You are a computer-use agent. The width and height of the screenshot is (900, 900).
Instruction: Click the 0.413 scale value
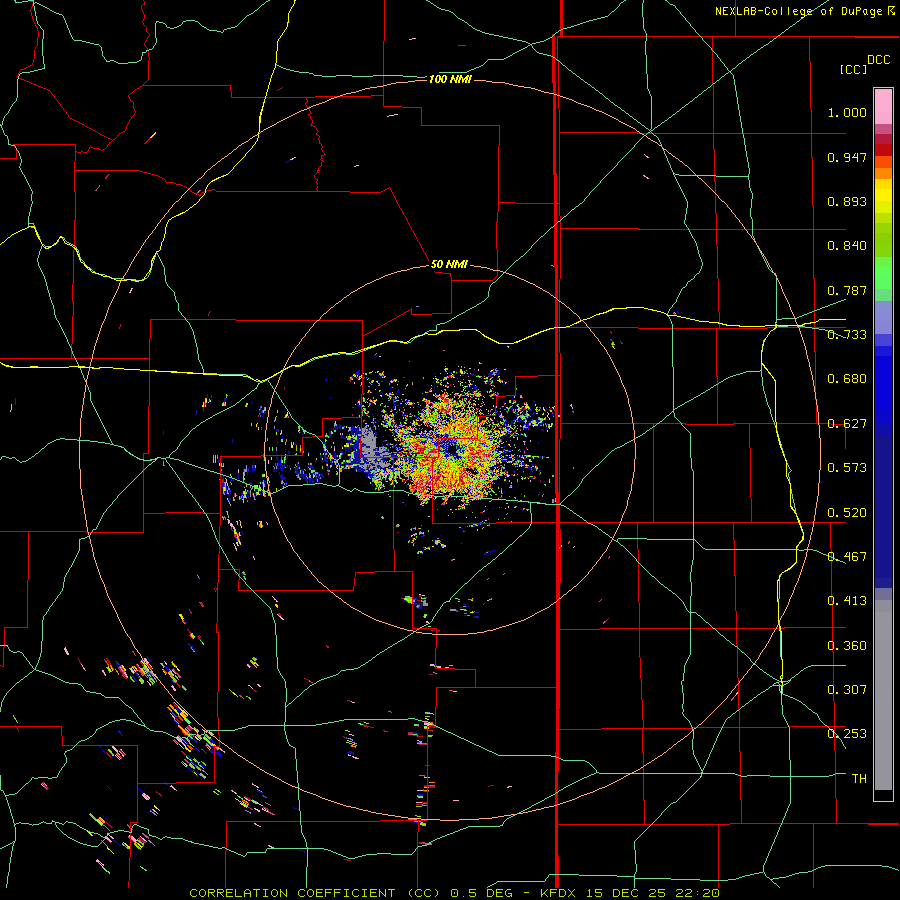coord(847,601)
